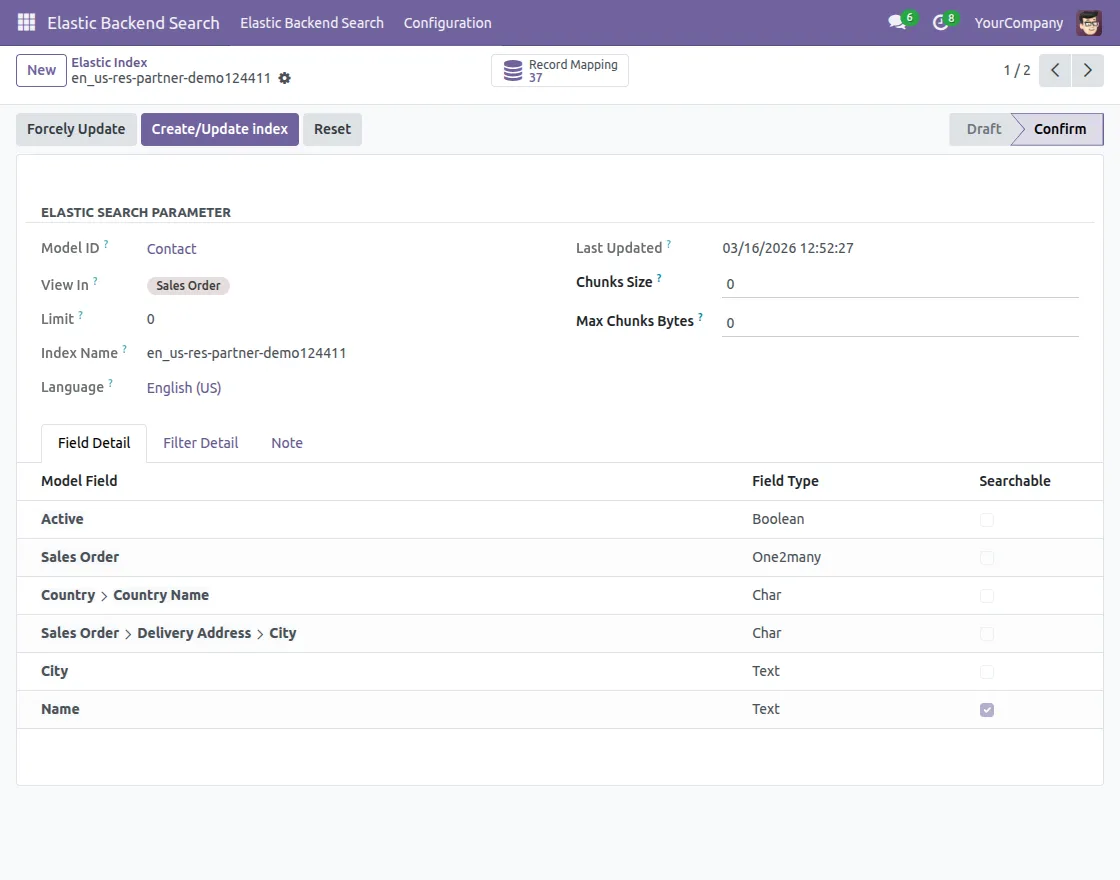Open the Configuration menu
The image size is (1120, 880).
click(447, 22)
